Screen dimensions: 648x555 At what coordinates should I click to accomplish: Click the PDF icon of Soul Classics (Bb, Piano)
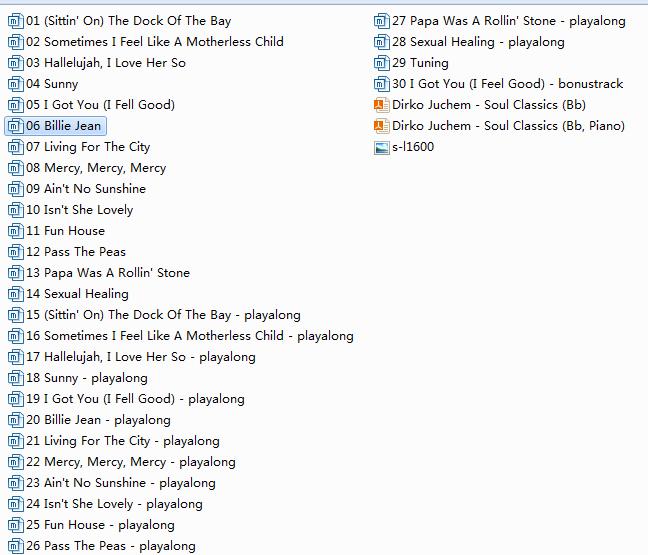381,126
